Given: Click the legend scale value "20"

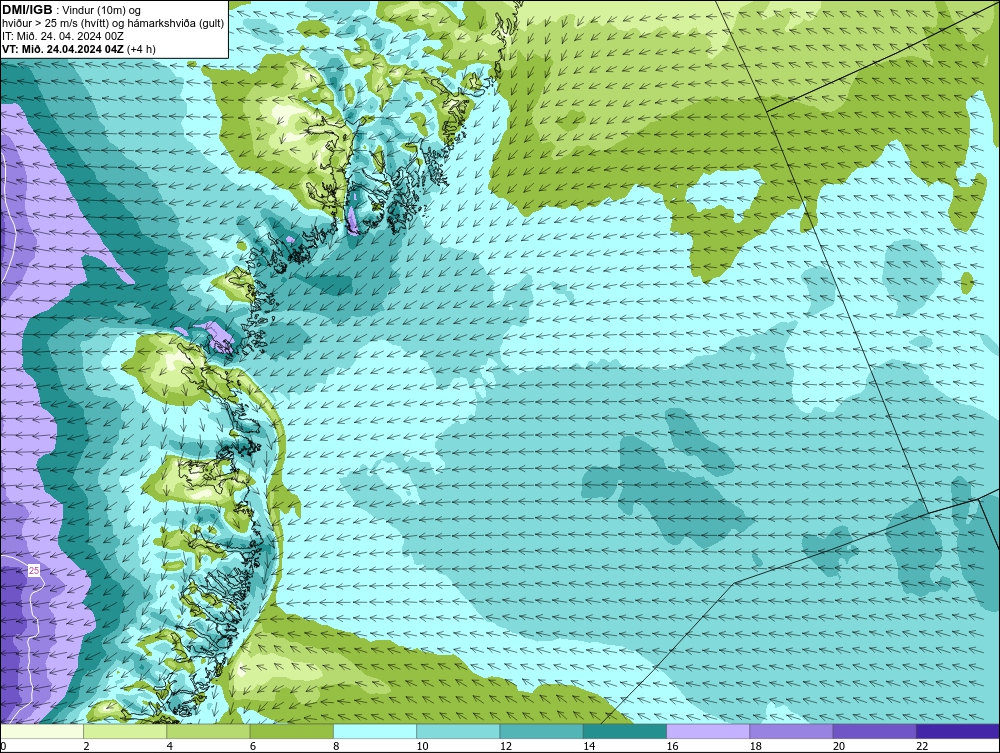Looking at the screenshot, I should point(839,747).
